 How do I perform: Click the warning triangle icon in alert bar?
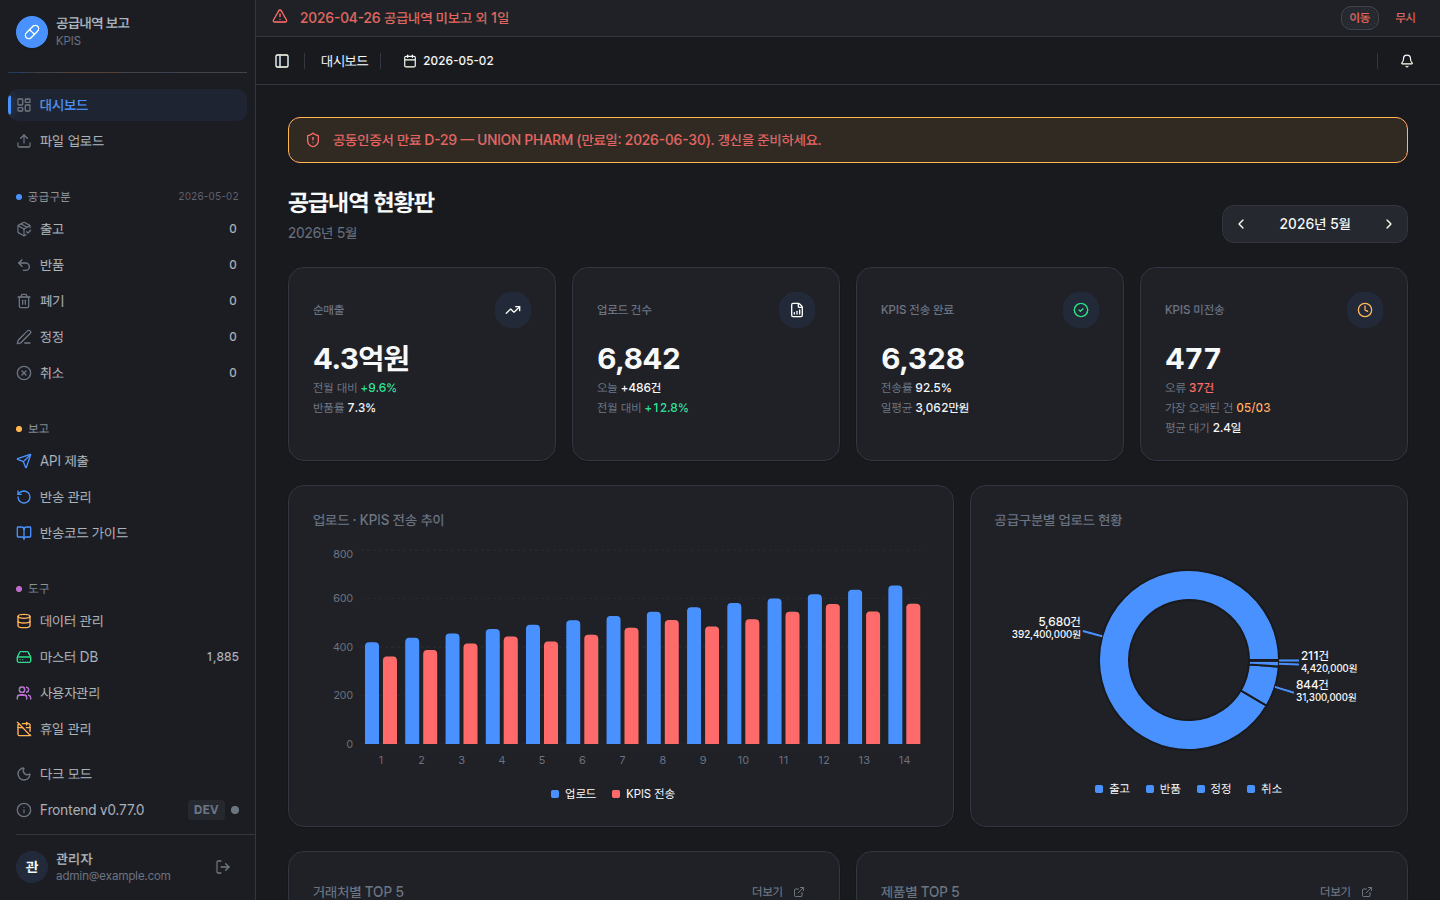pos(280,17)
